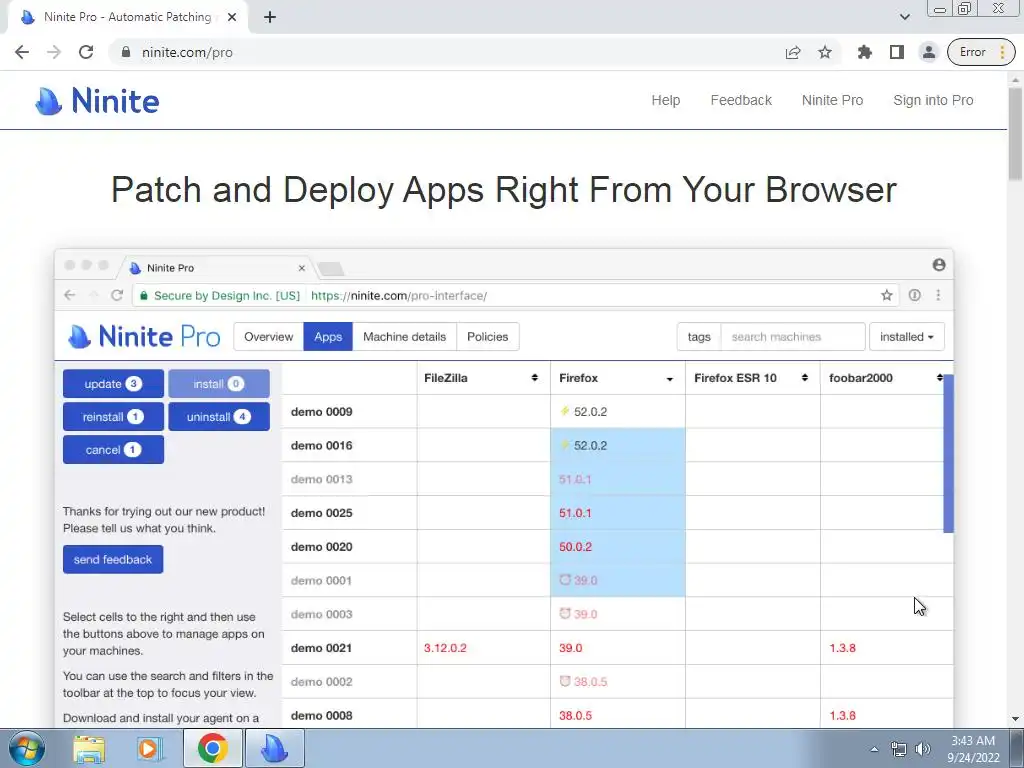Click the padlock site info icon
The width and height of the screenshot is (1024, 768).
(x=126, y=52)
